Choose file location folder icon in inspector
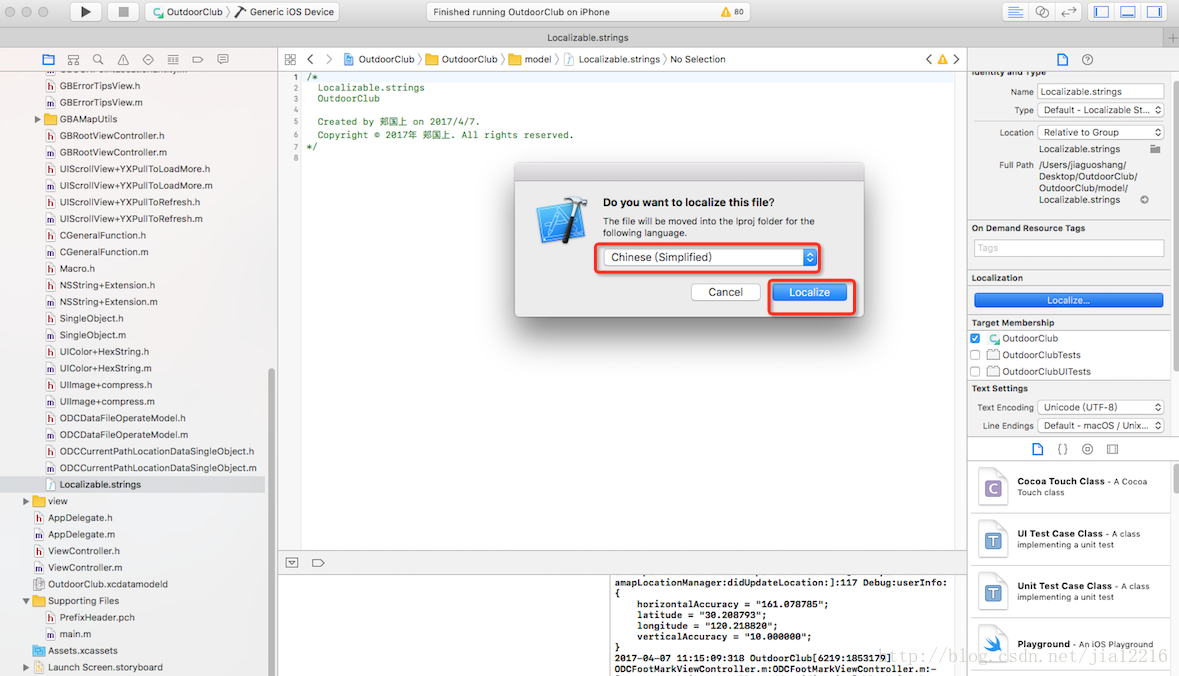Image resolution: width=1179 pixels, height=676 pixels. pyautogui.click(x=1155, y=149)
